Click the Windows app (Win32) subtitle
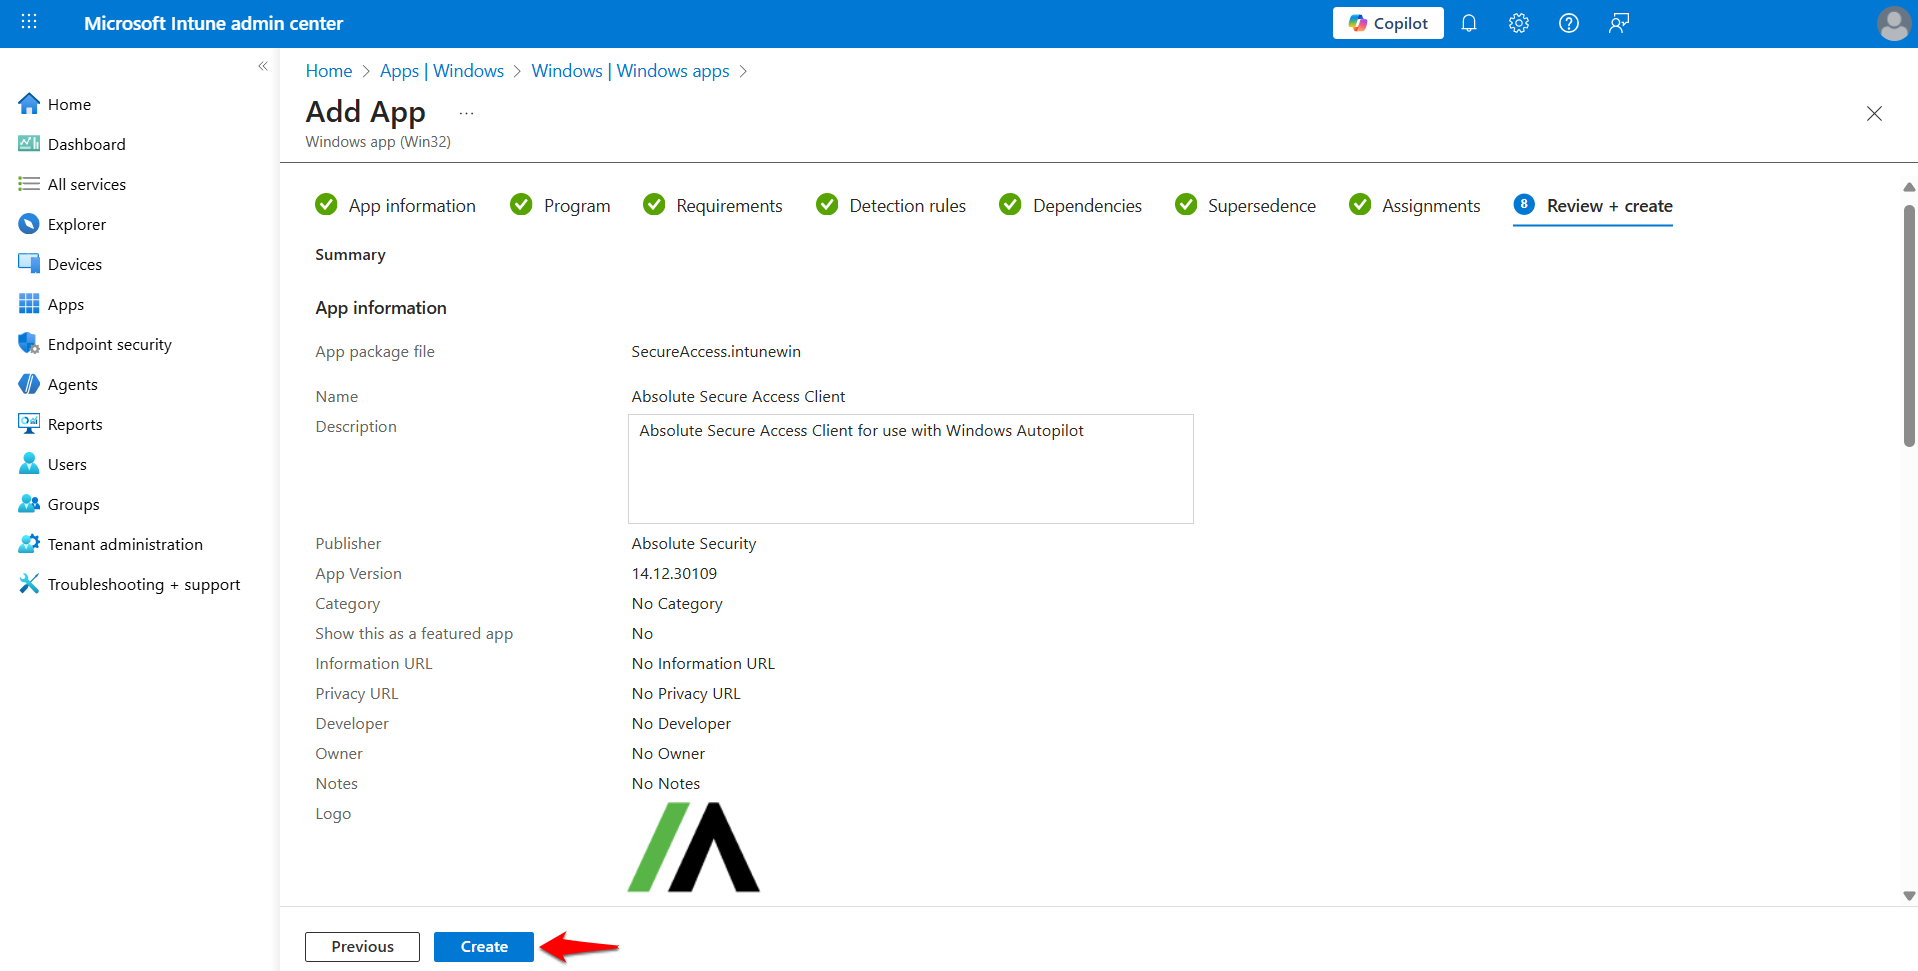This screenshot has width=1918, height=971. coord(378,142)
